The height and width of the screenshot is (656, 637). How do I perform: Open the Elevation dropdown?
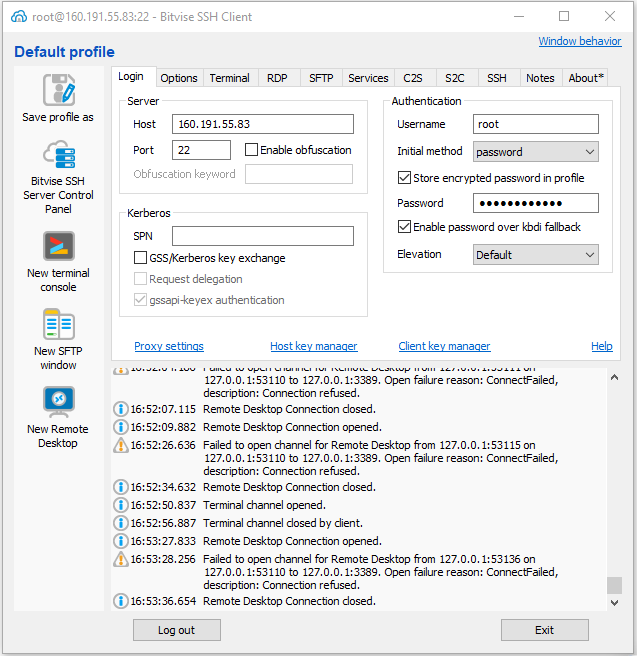(535, 254)
